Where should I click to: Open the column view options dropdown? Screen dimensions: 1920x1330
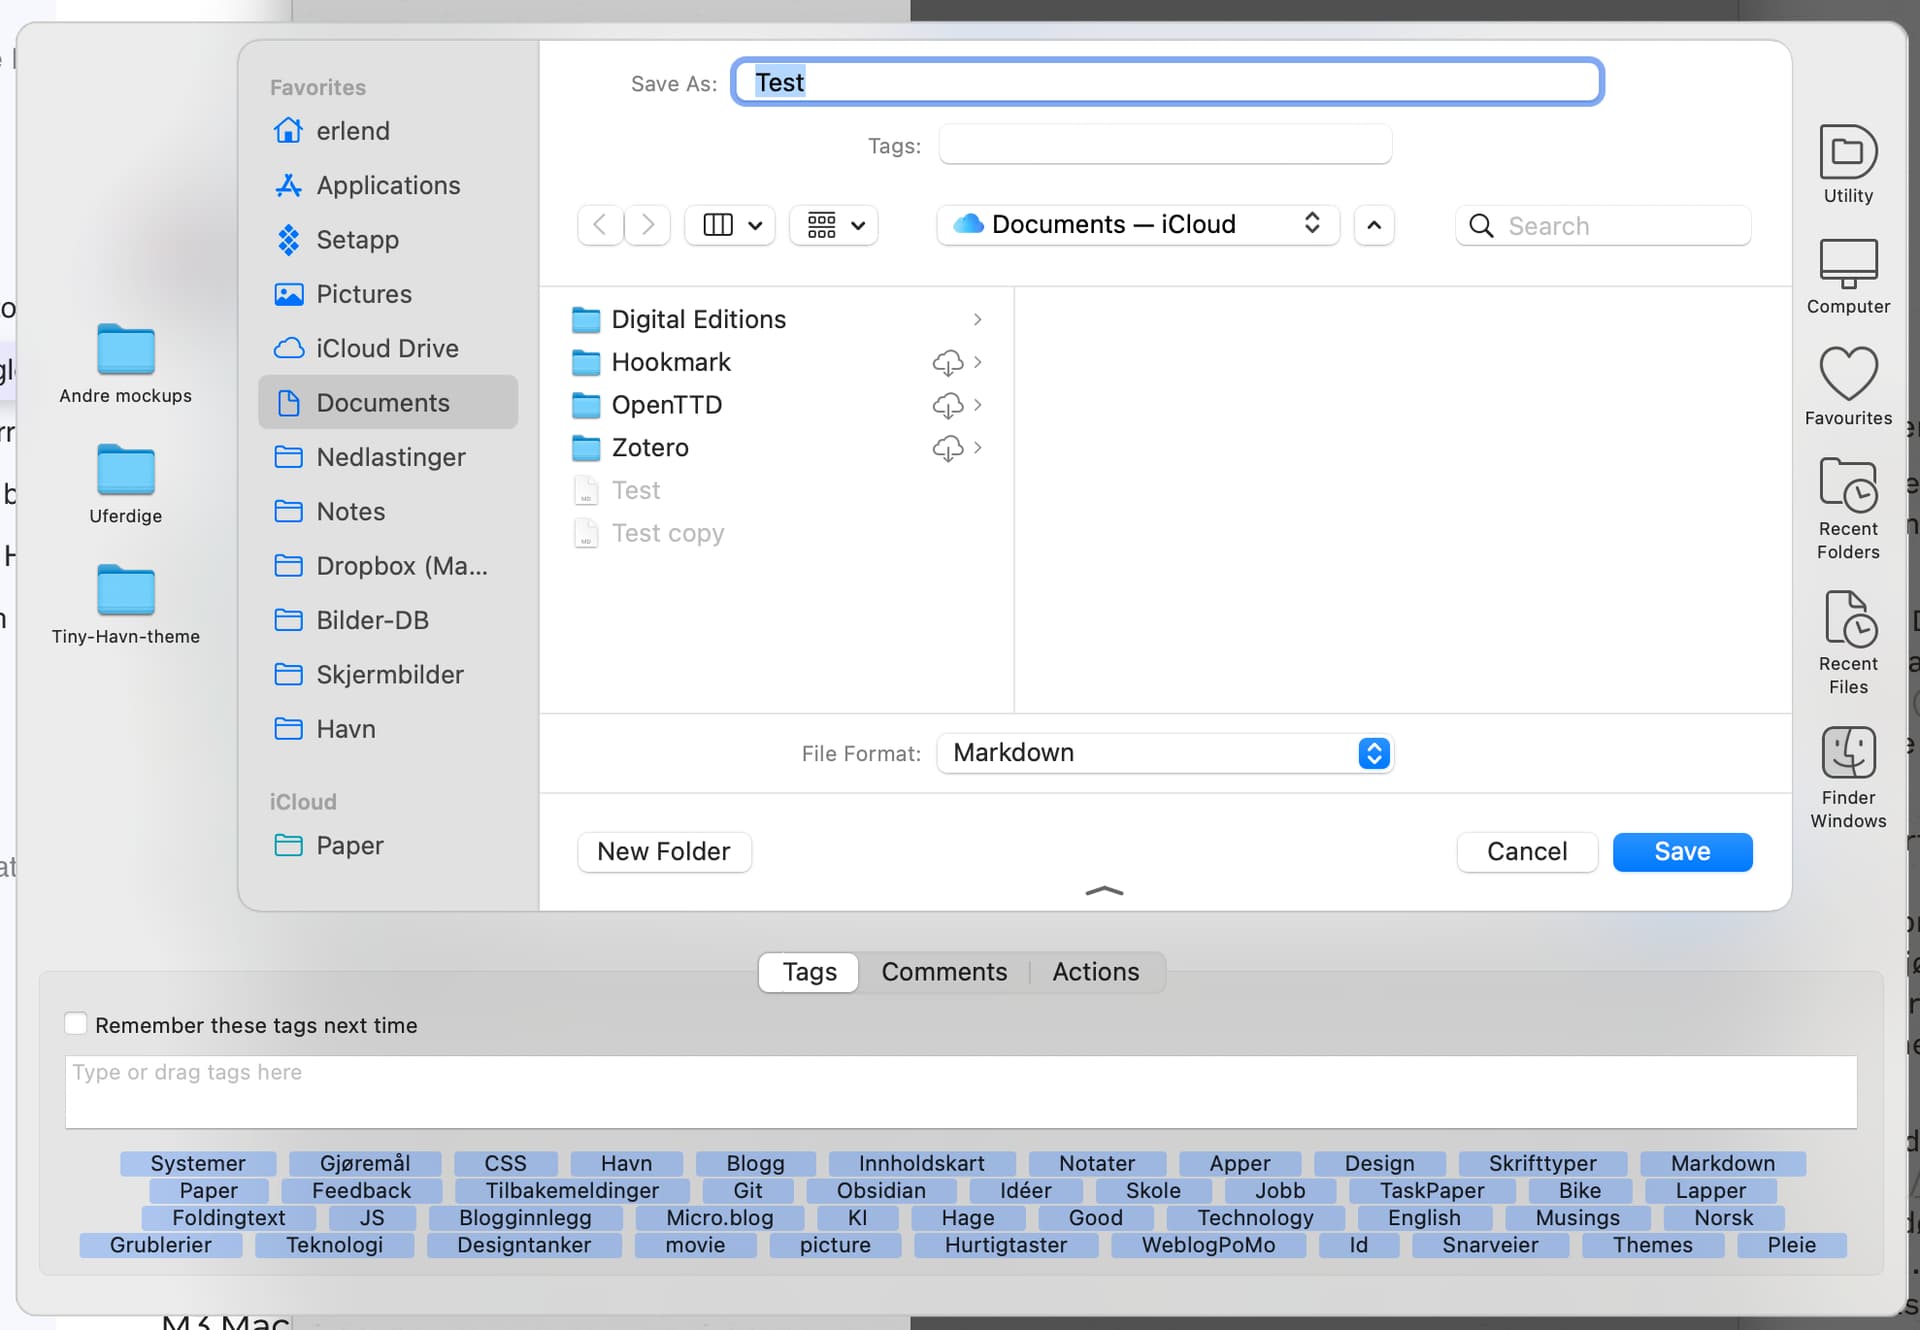pos(731,225)
